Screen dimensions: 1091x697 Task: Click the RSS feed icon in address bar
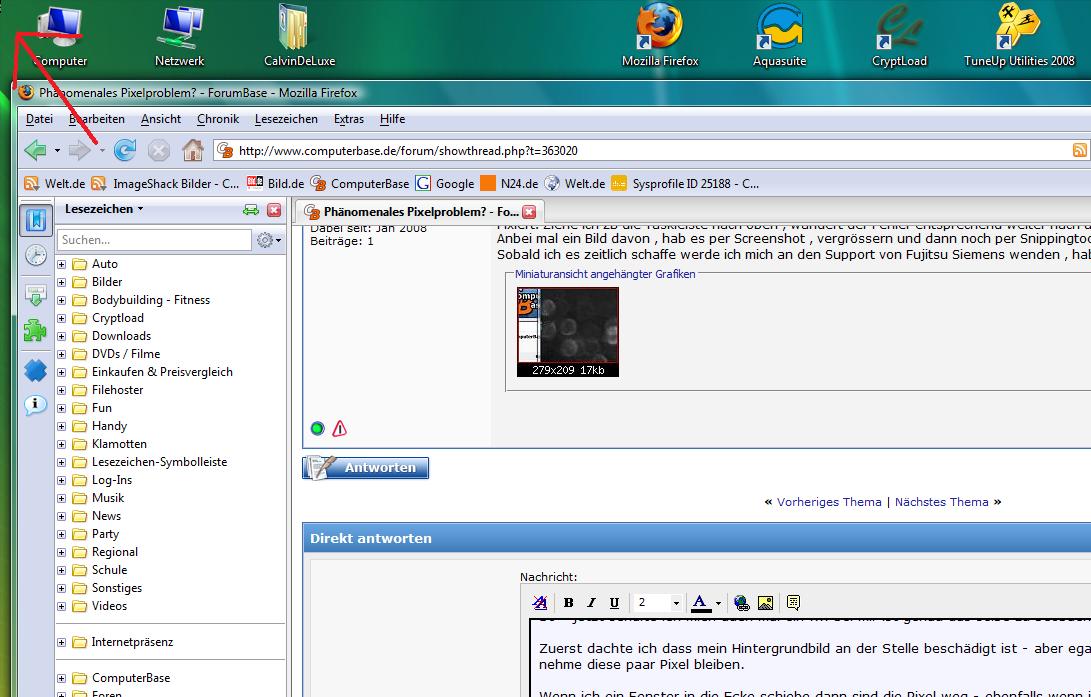(x=1079, y=150)
